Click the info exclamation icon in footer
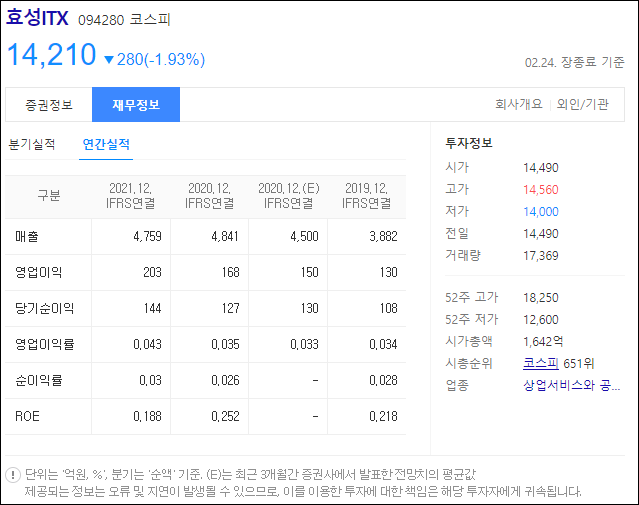639x505 pixels. (13, 475)
